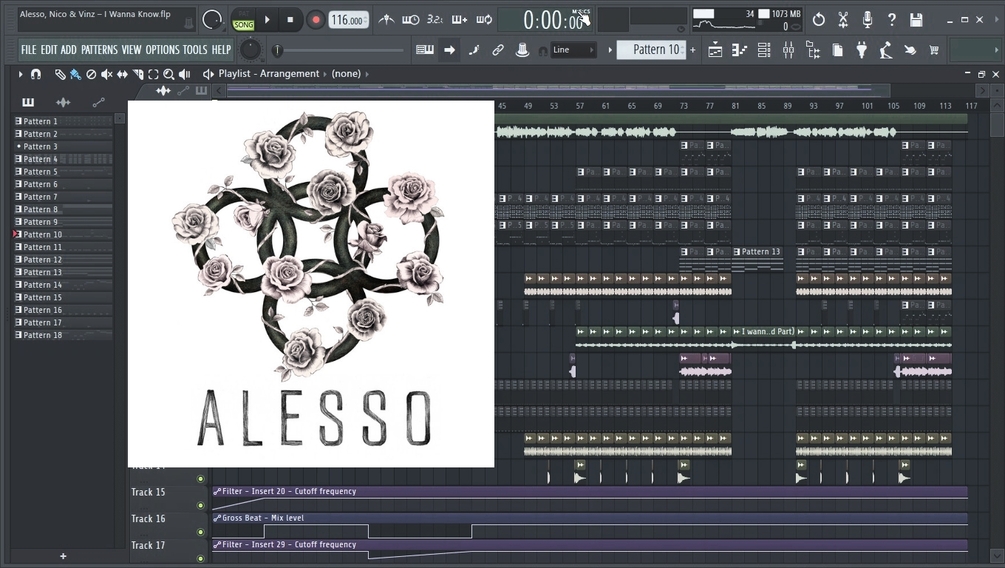Open the channel rack view icon
The width and height of the screenshot is (1005, 568).
764,50
